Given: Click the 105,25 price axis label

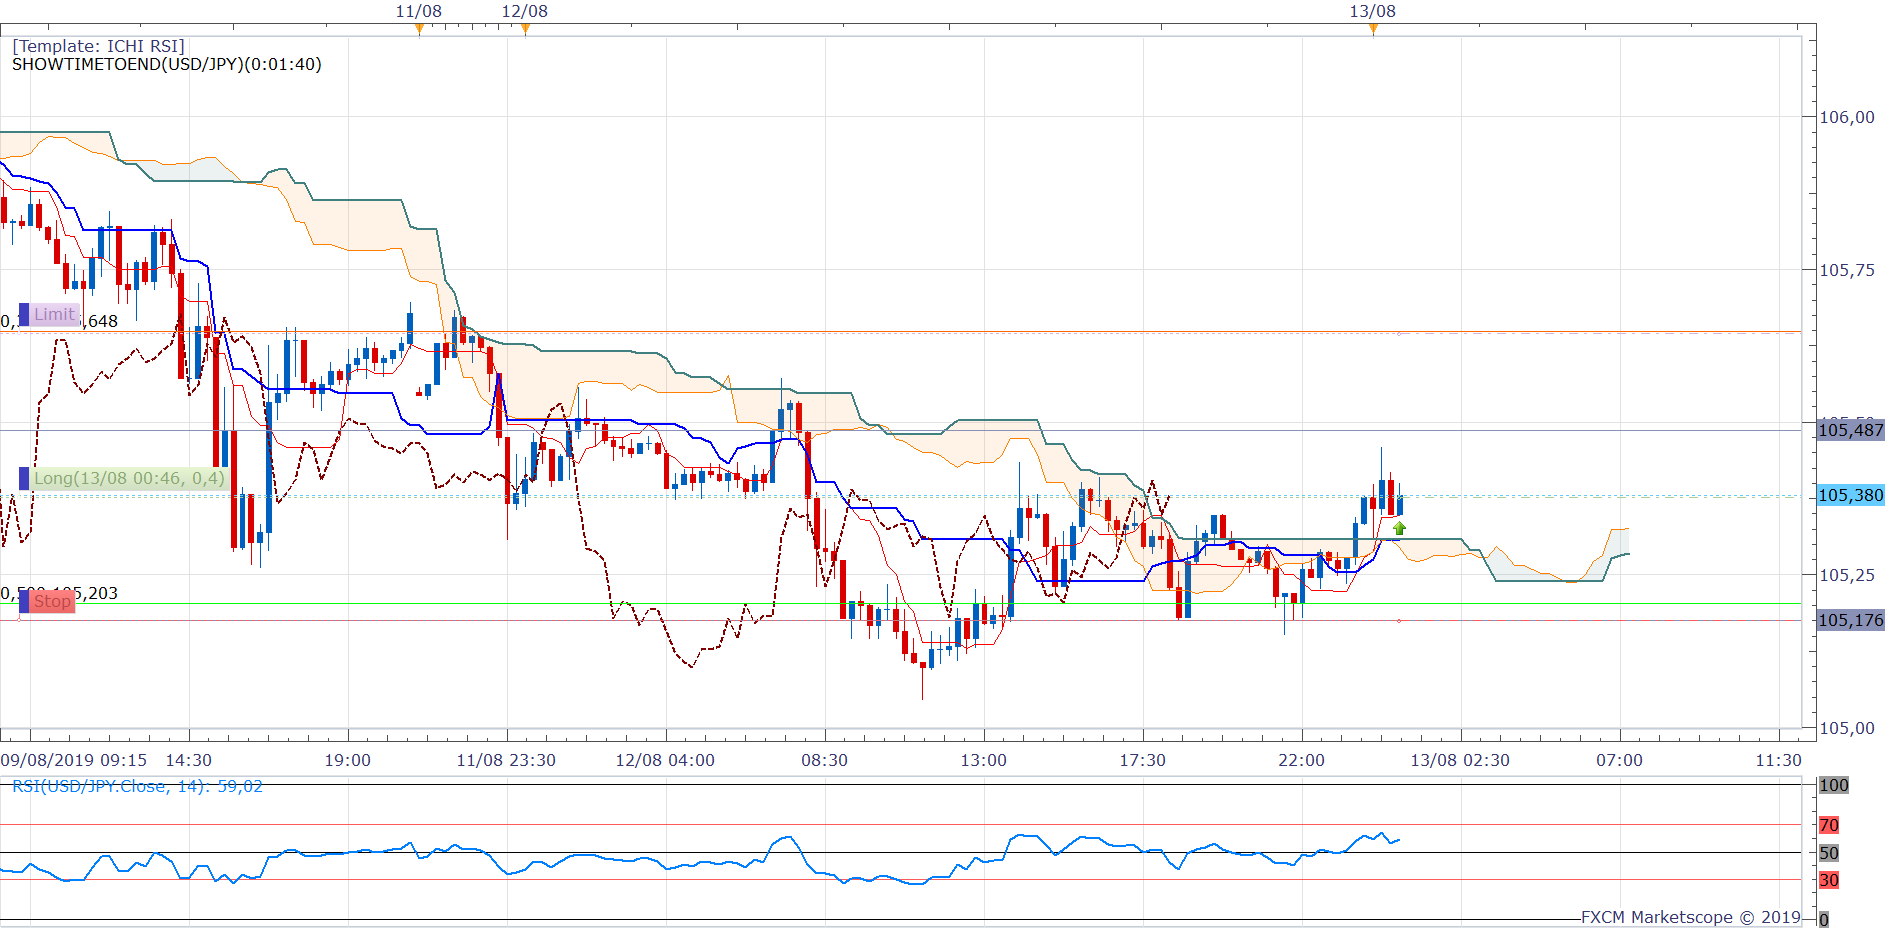Looking at the screenshot, I should point(1846,575).
